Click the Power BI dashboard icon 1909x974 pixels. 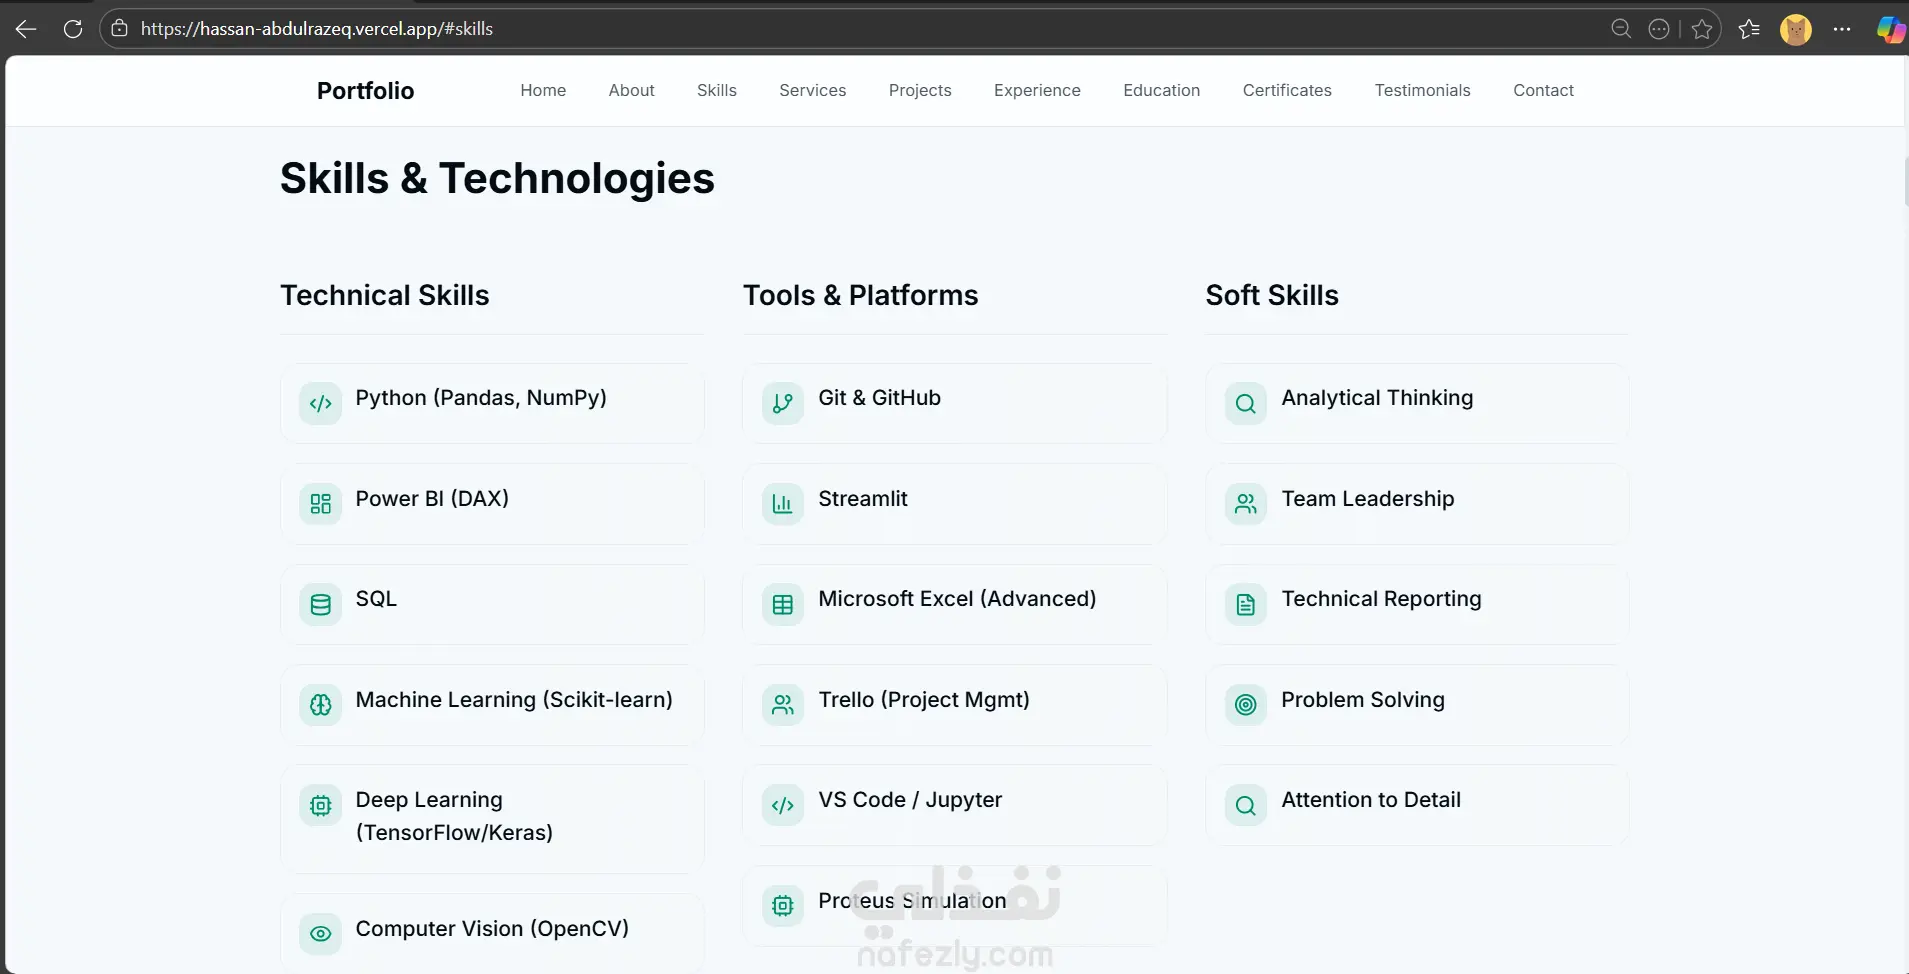tap(320, 504)
